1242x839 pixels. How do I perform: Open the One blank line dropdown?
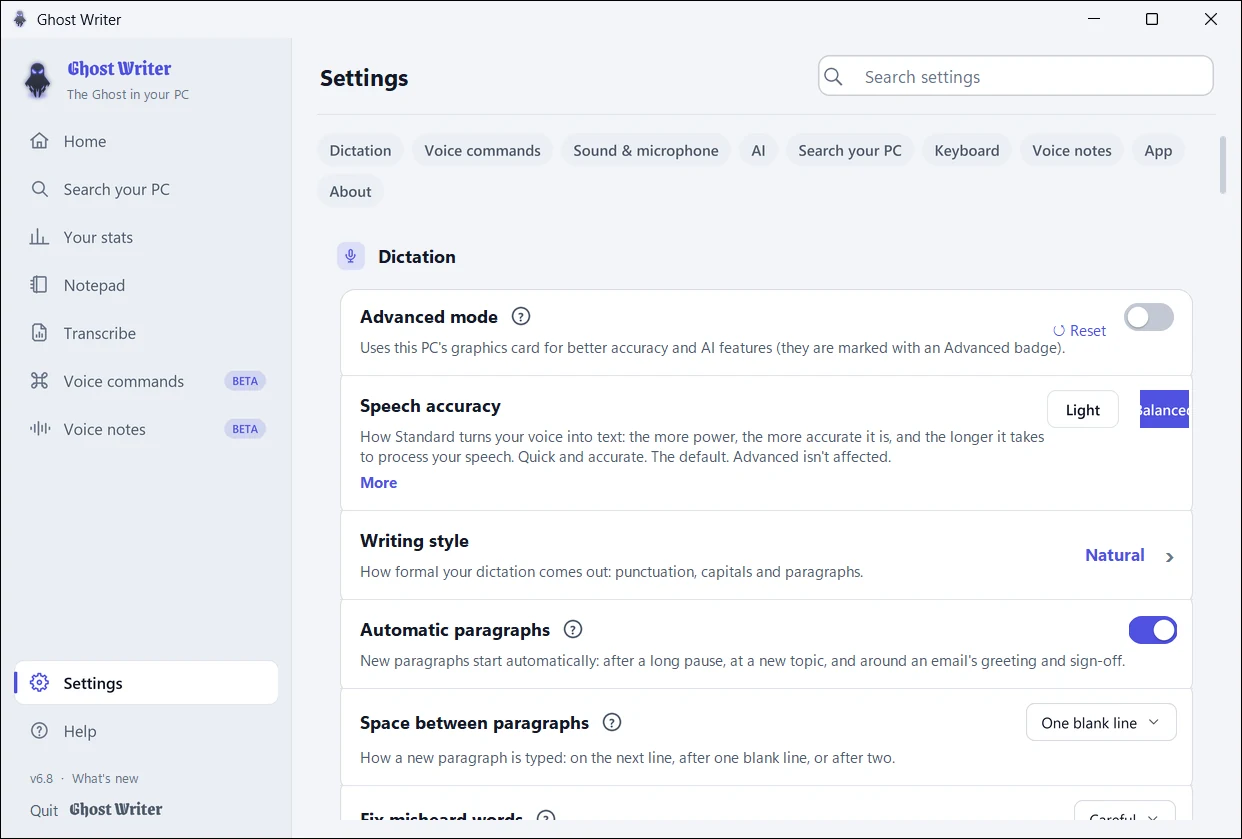(1101, 722)
